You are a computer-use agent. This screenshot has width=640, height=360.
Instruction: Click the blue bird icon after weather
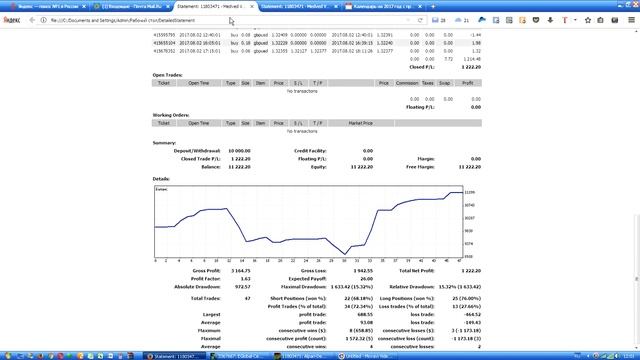[482, 20]
